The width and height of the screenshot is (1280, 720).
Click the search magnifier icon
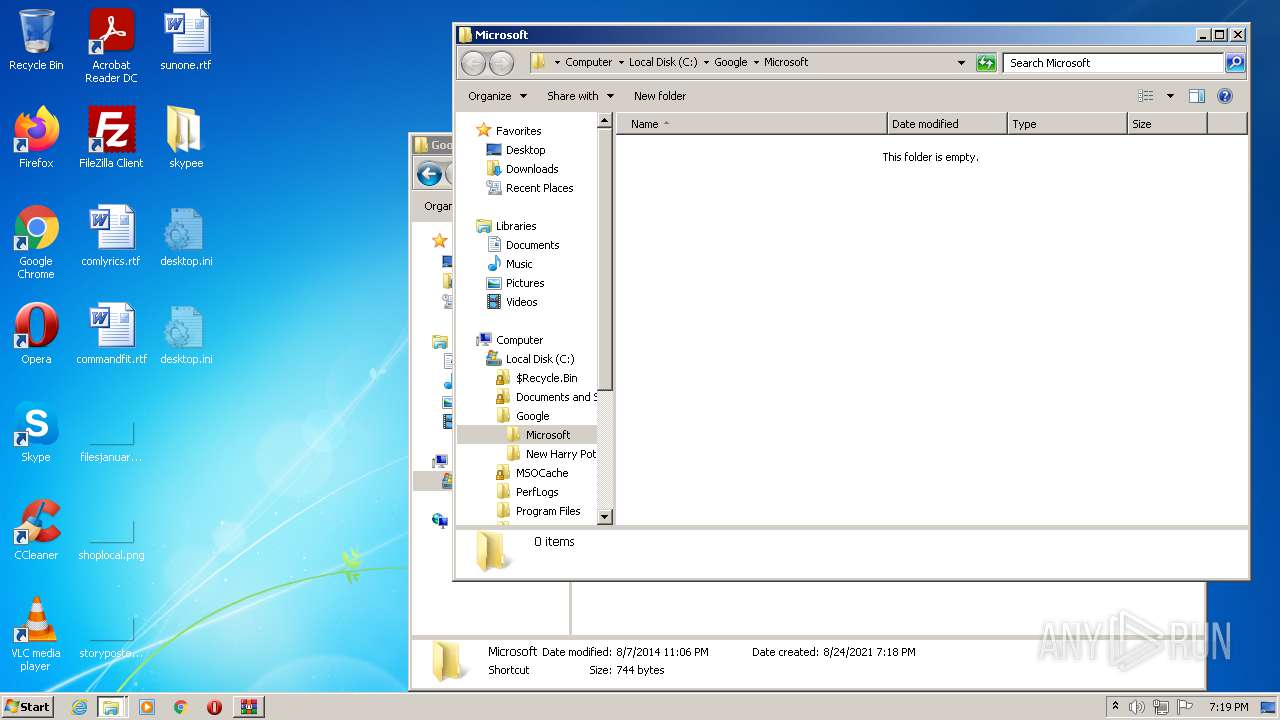coord(1235,63)
